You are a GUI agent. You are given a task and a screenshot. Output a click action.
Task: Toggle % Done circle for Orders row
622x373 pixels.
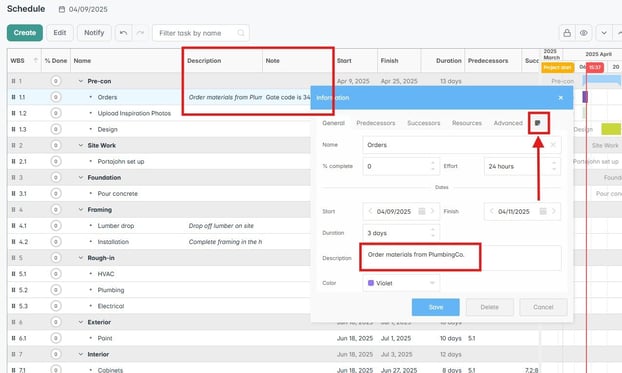point(56,97)
